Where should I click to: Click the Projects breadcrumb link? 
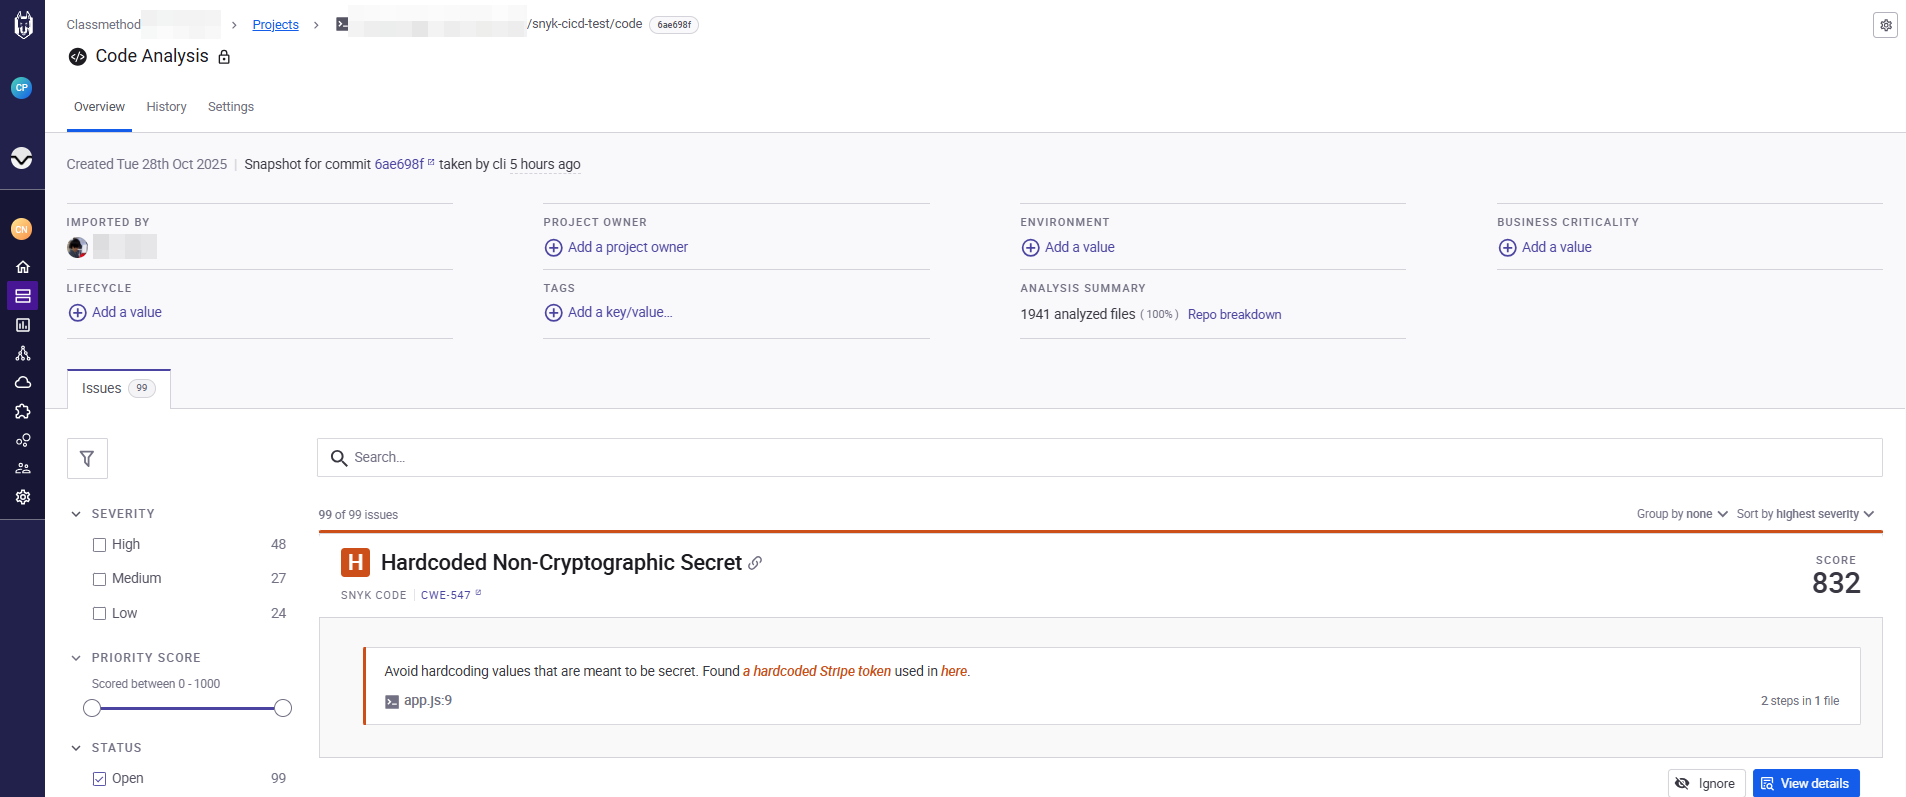pyautogui.click(x=275, y=24)
